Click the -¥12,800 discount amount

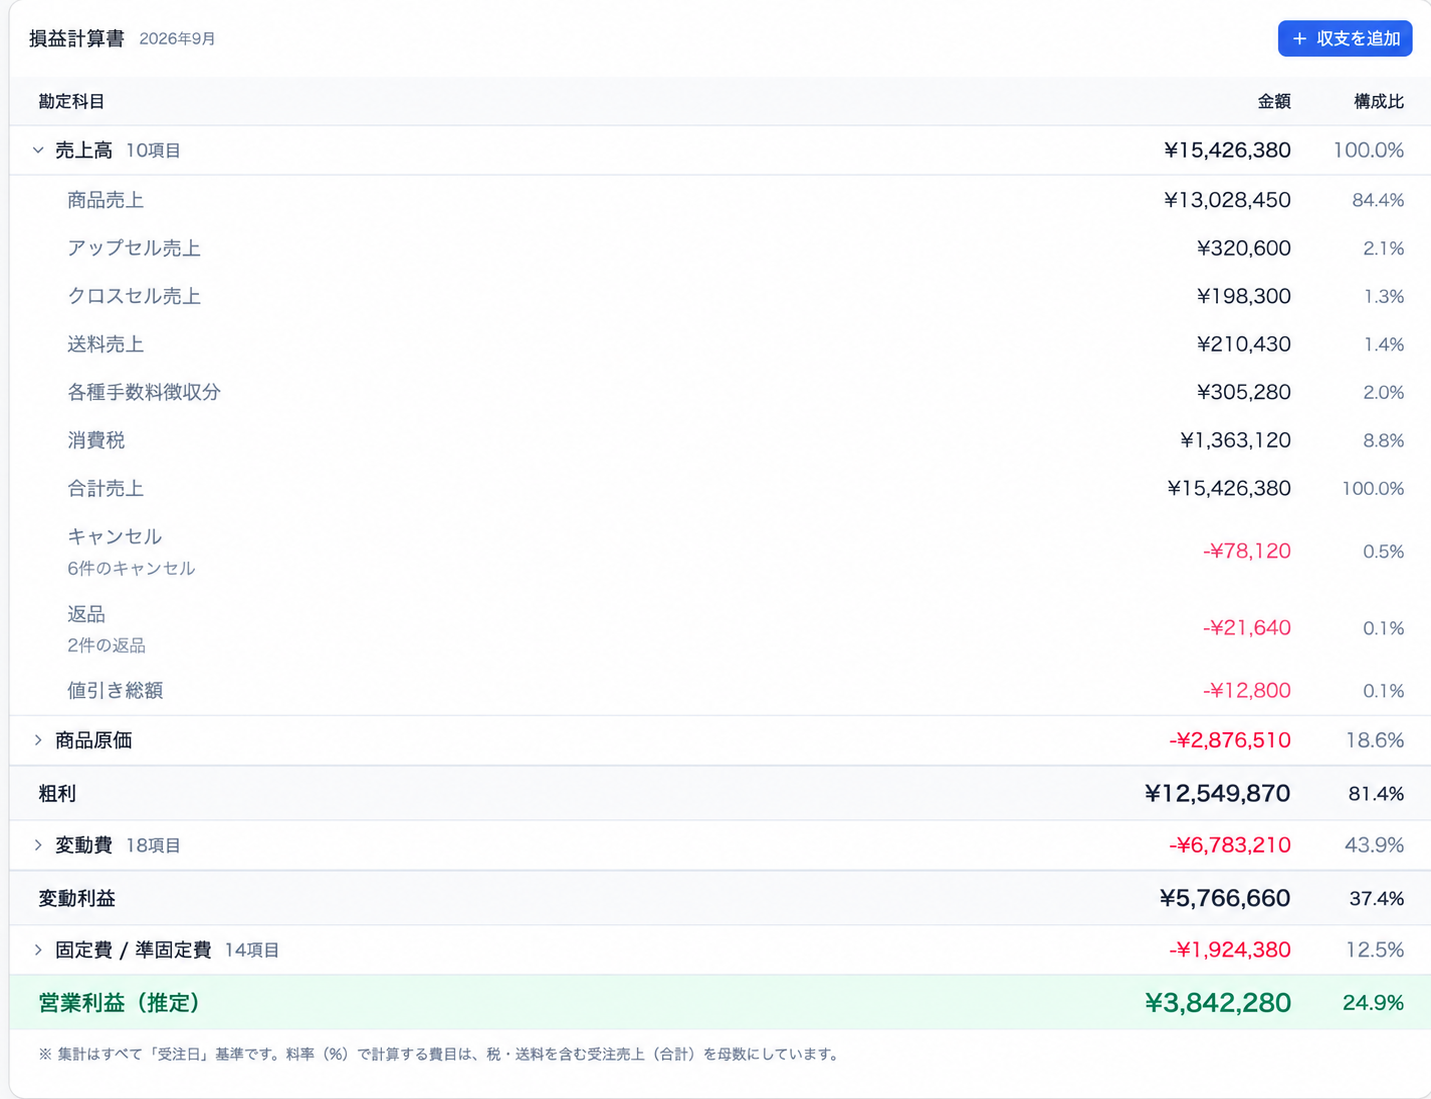[1247, 690]
